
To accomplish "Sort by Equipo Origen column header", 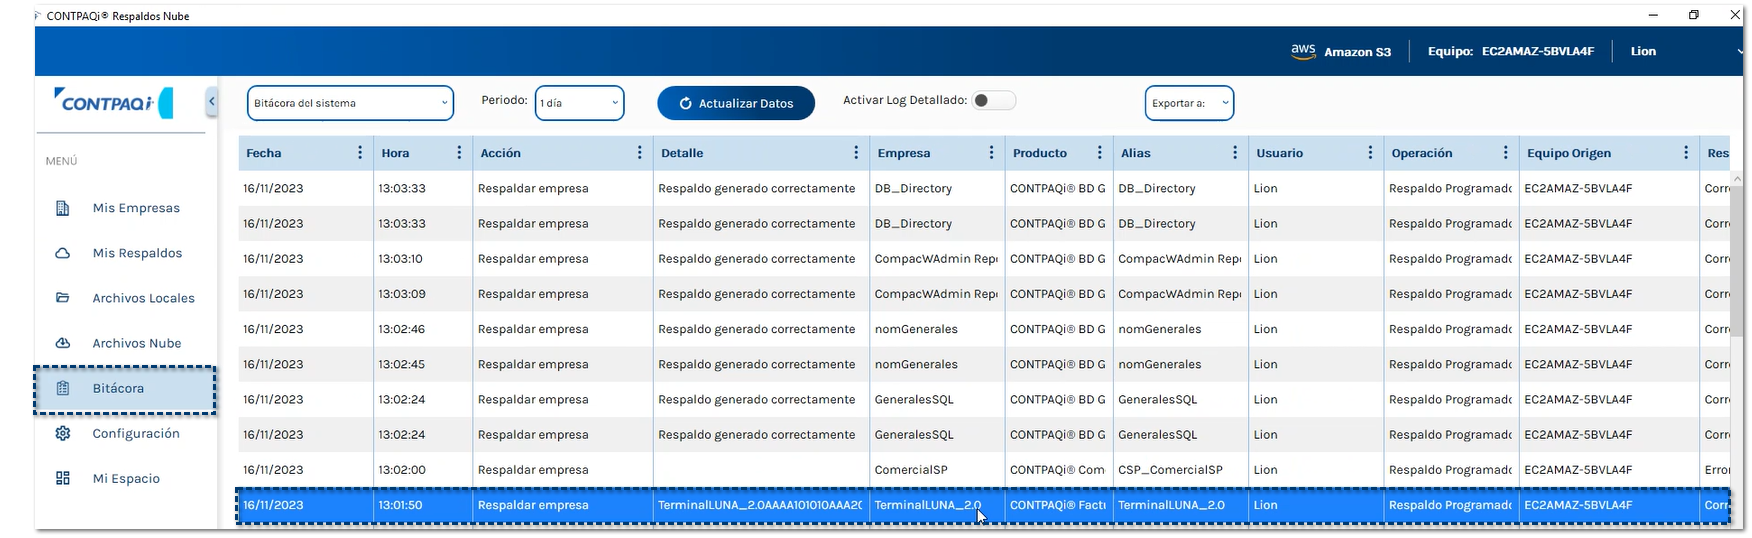I will click(x=1569, y=153).
